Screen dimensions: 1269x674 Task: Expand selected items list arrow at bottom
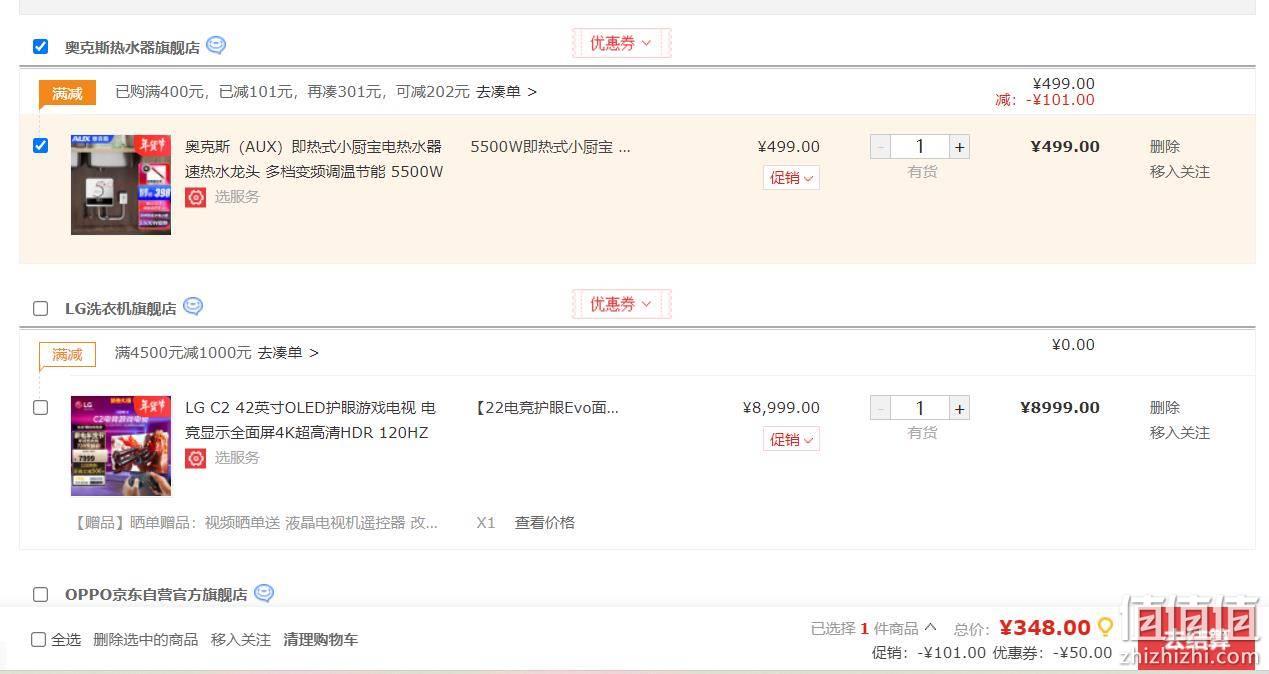(x=930, y=627)
